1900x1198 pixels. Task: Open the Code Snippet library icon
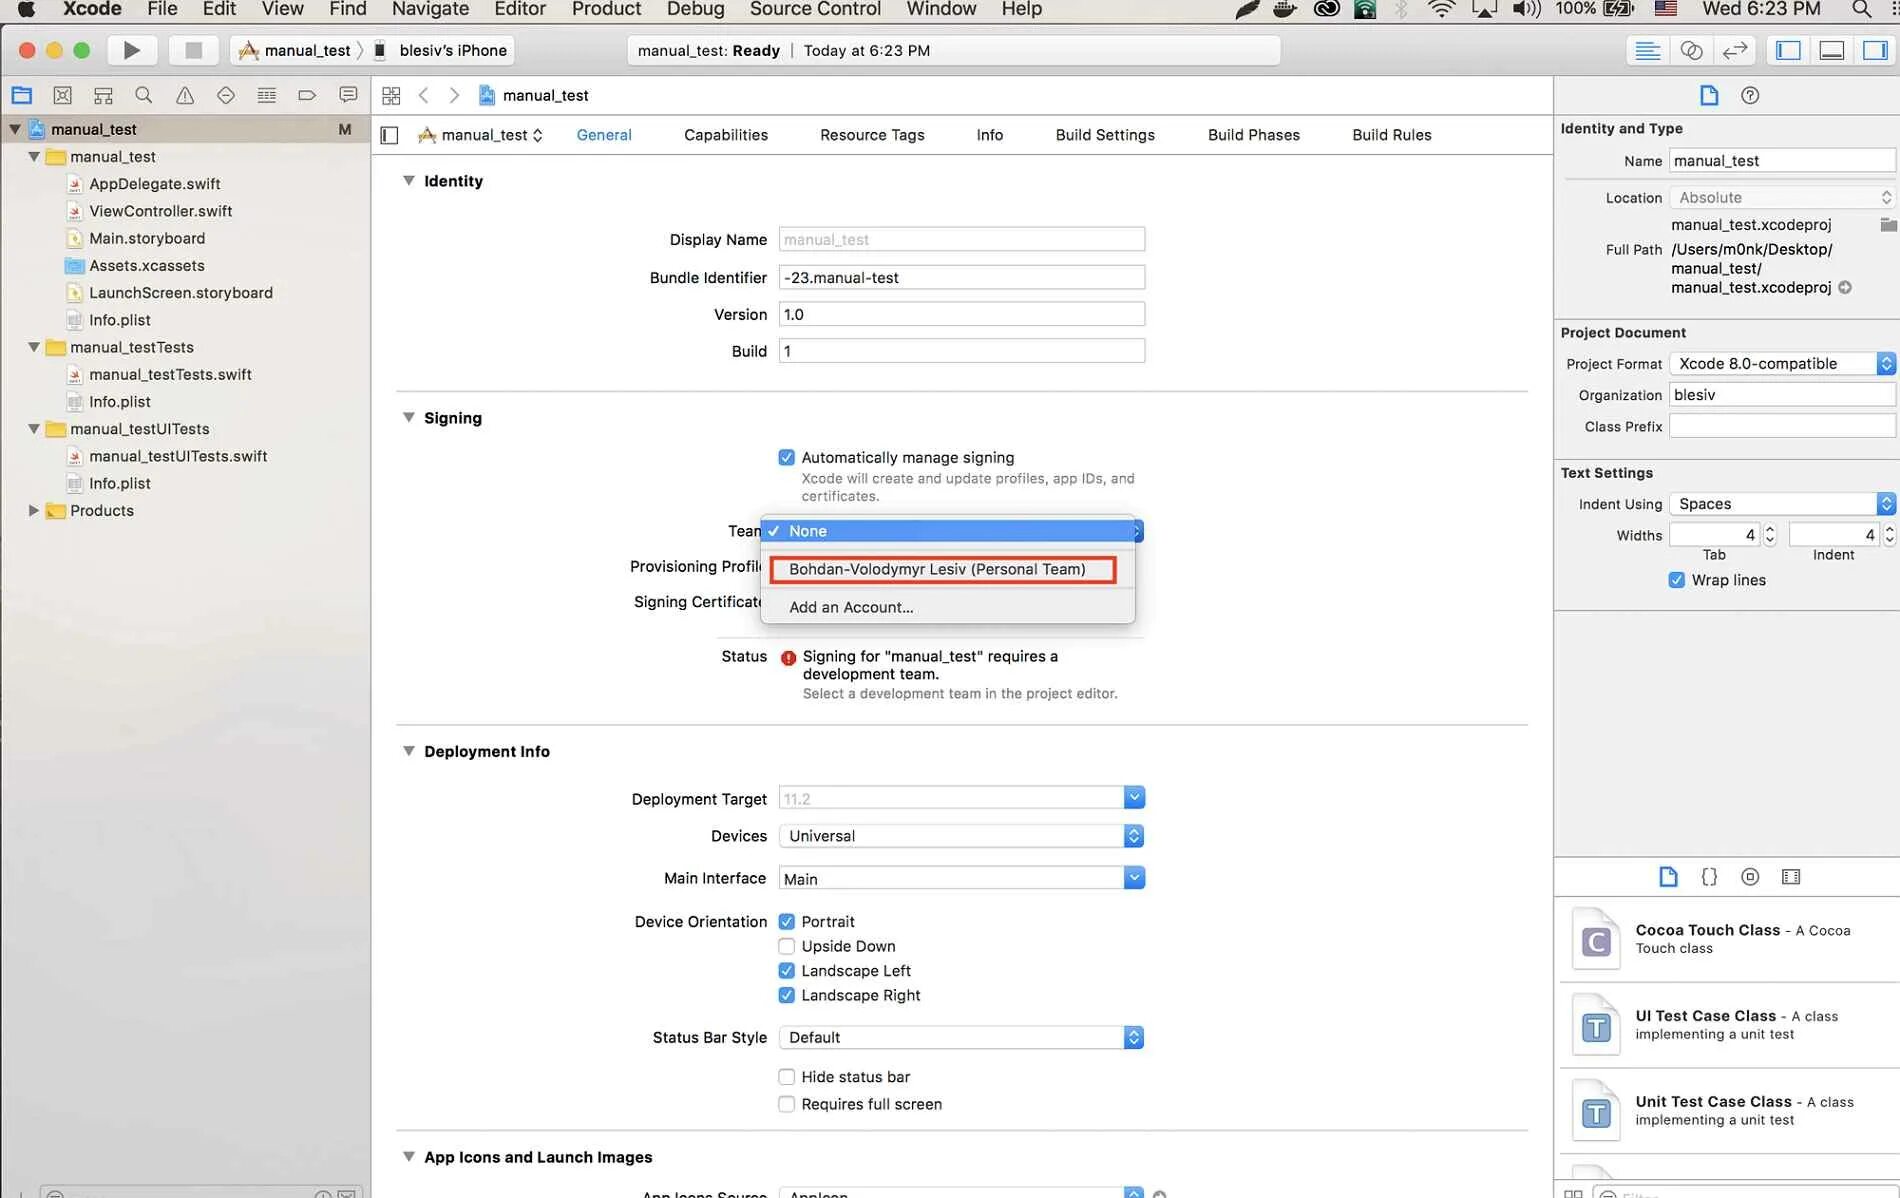pyautogui.click(x=1708, y=876)
